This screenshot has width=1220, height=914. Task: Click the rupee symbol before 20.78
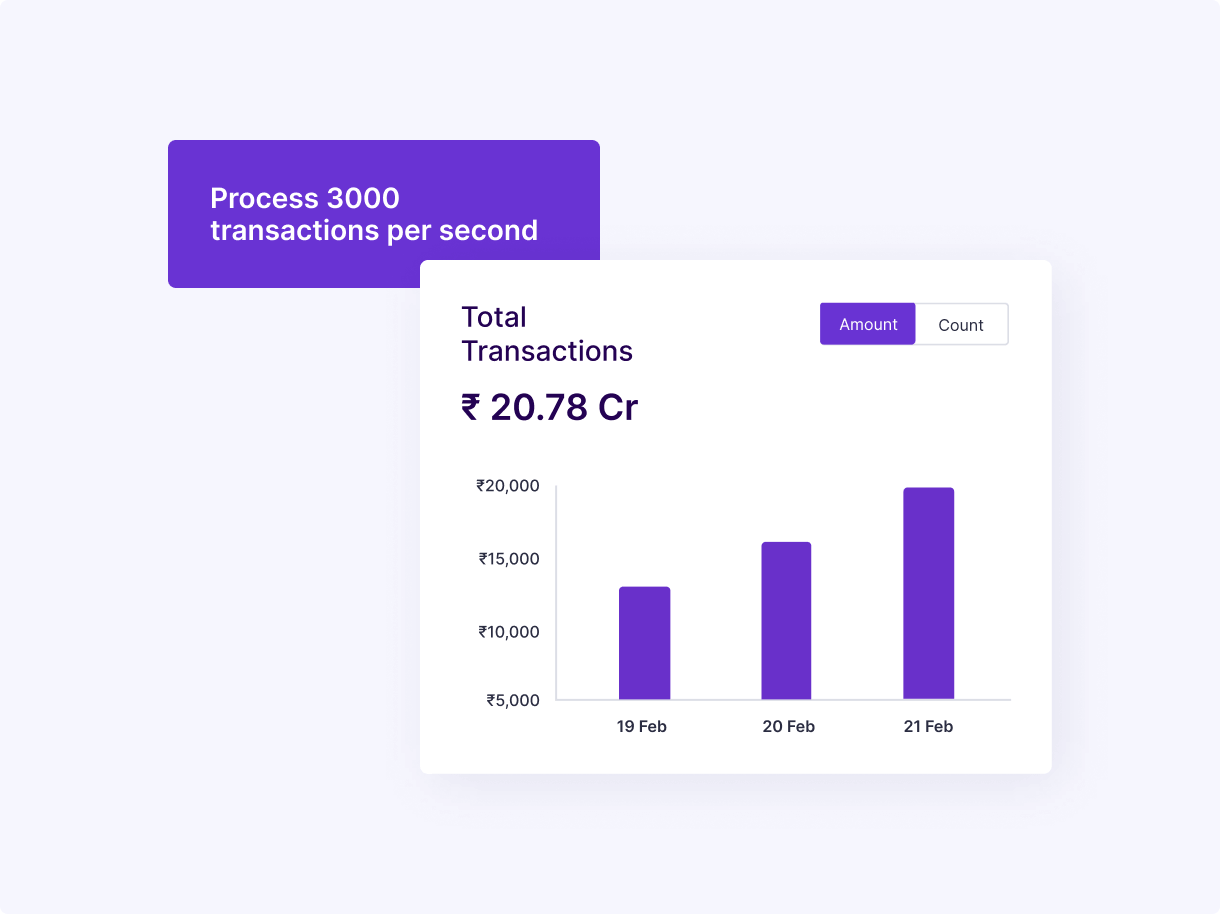(470, 408)
